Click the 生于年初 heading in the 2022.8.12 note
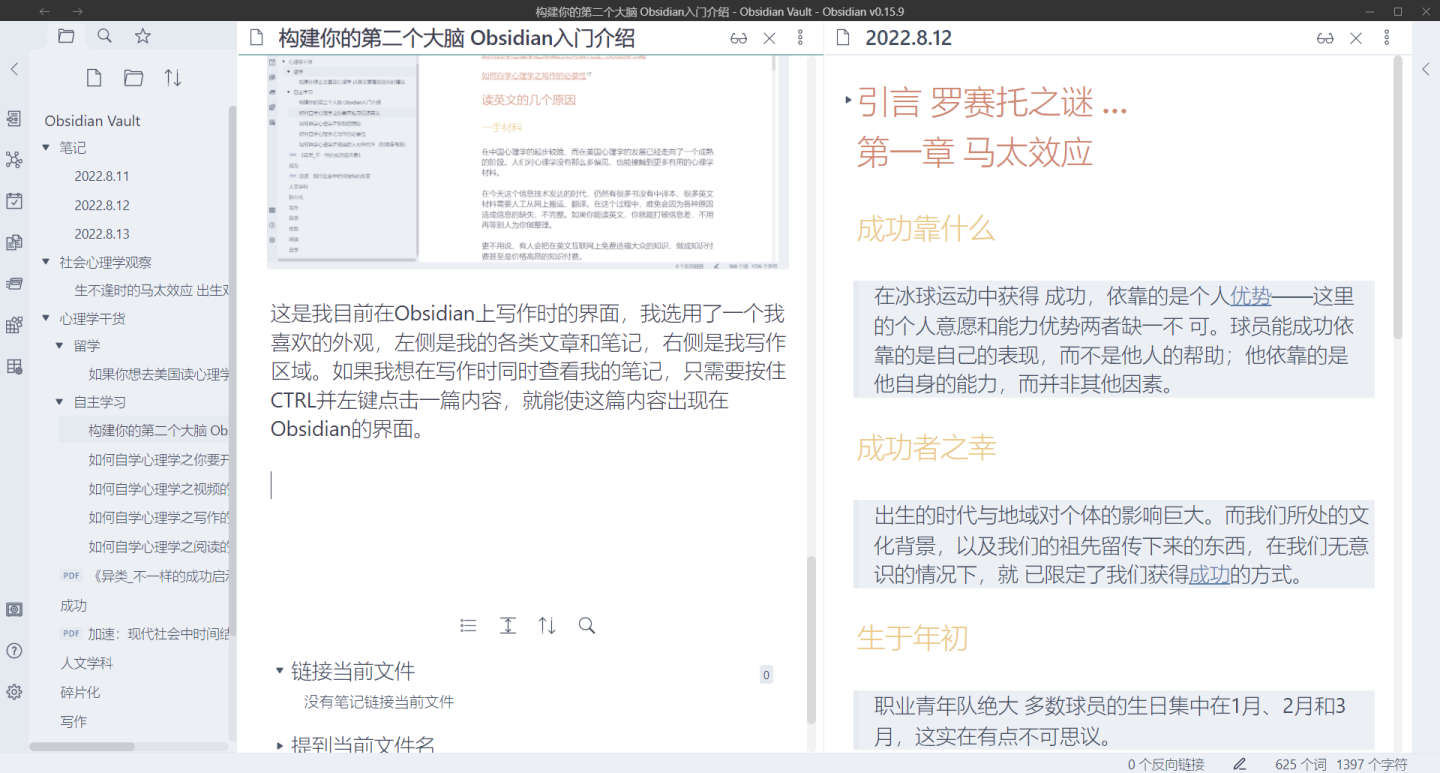 912,638
